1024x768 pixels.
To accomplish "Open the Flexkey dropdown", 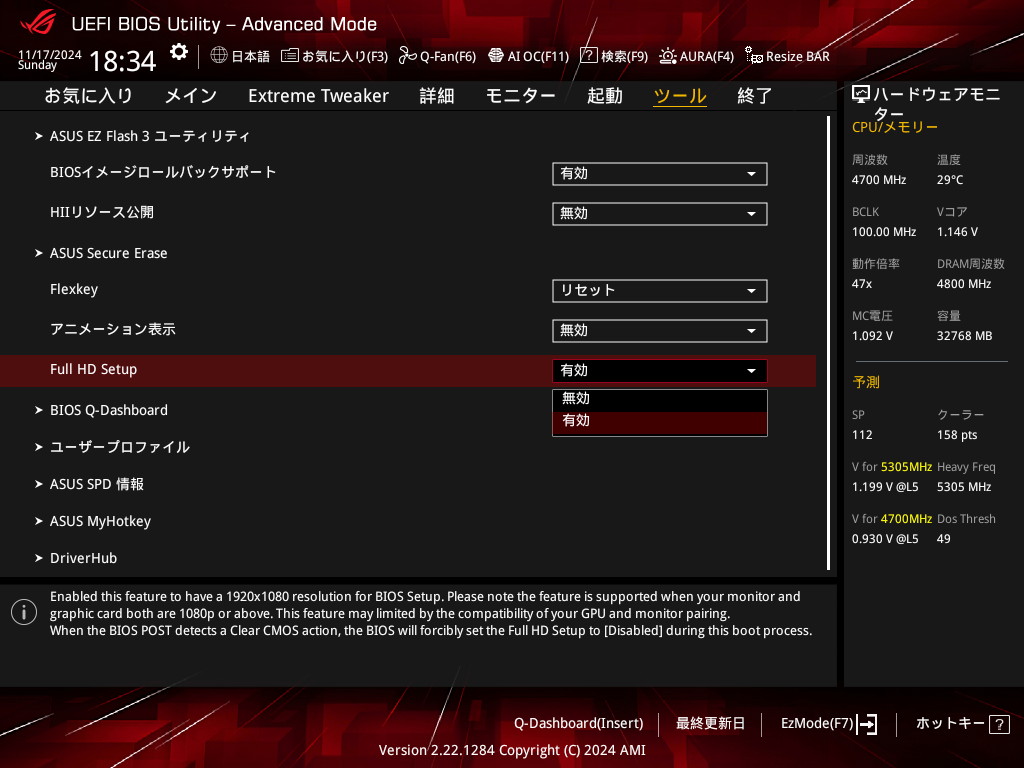I will click(660, 291).
